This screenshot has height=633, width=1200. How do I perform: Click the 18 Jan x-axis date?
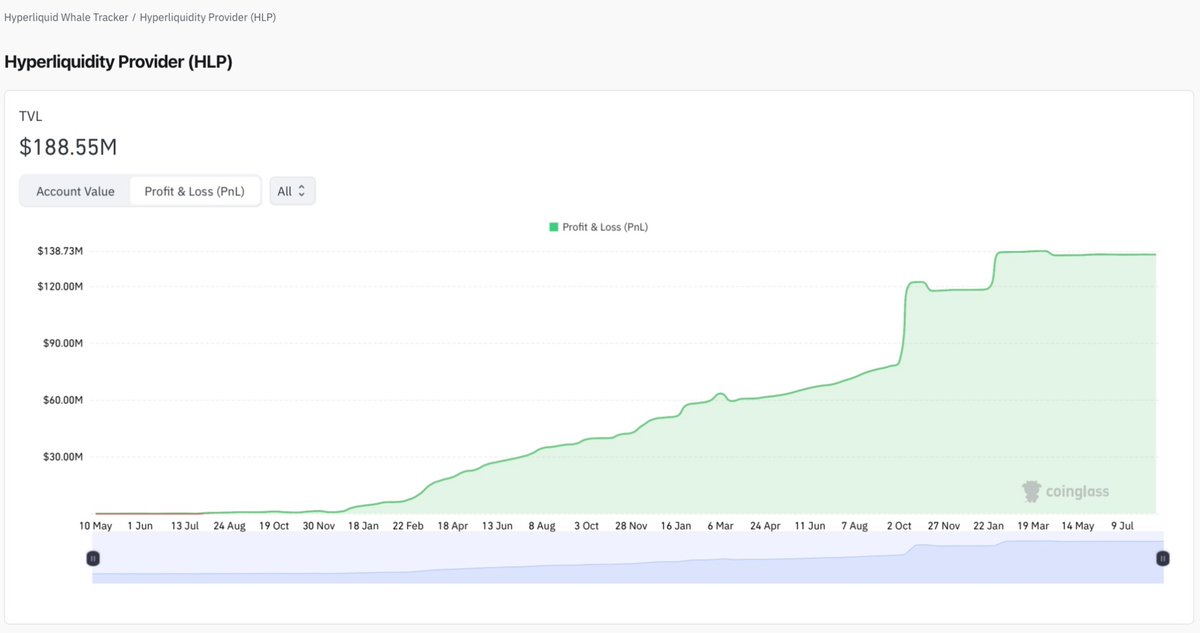pos(364,525)
